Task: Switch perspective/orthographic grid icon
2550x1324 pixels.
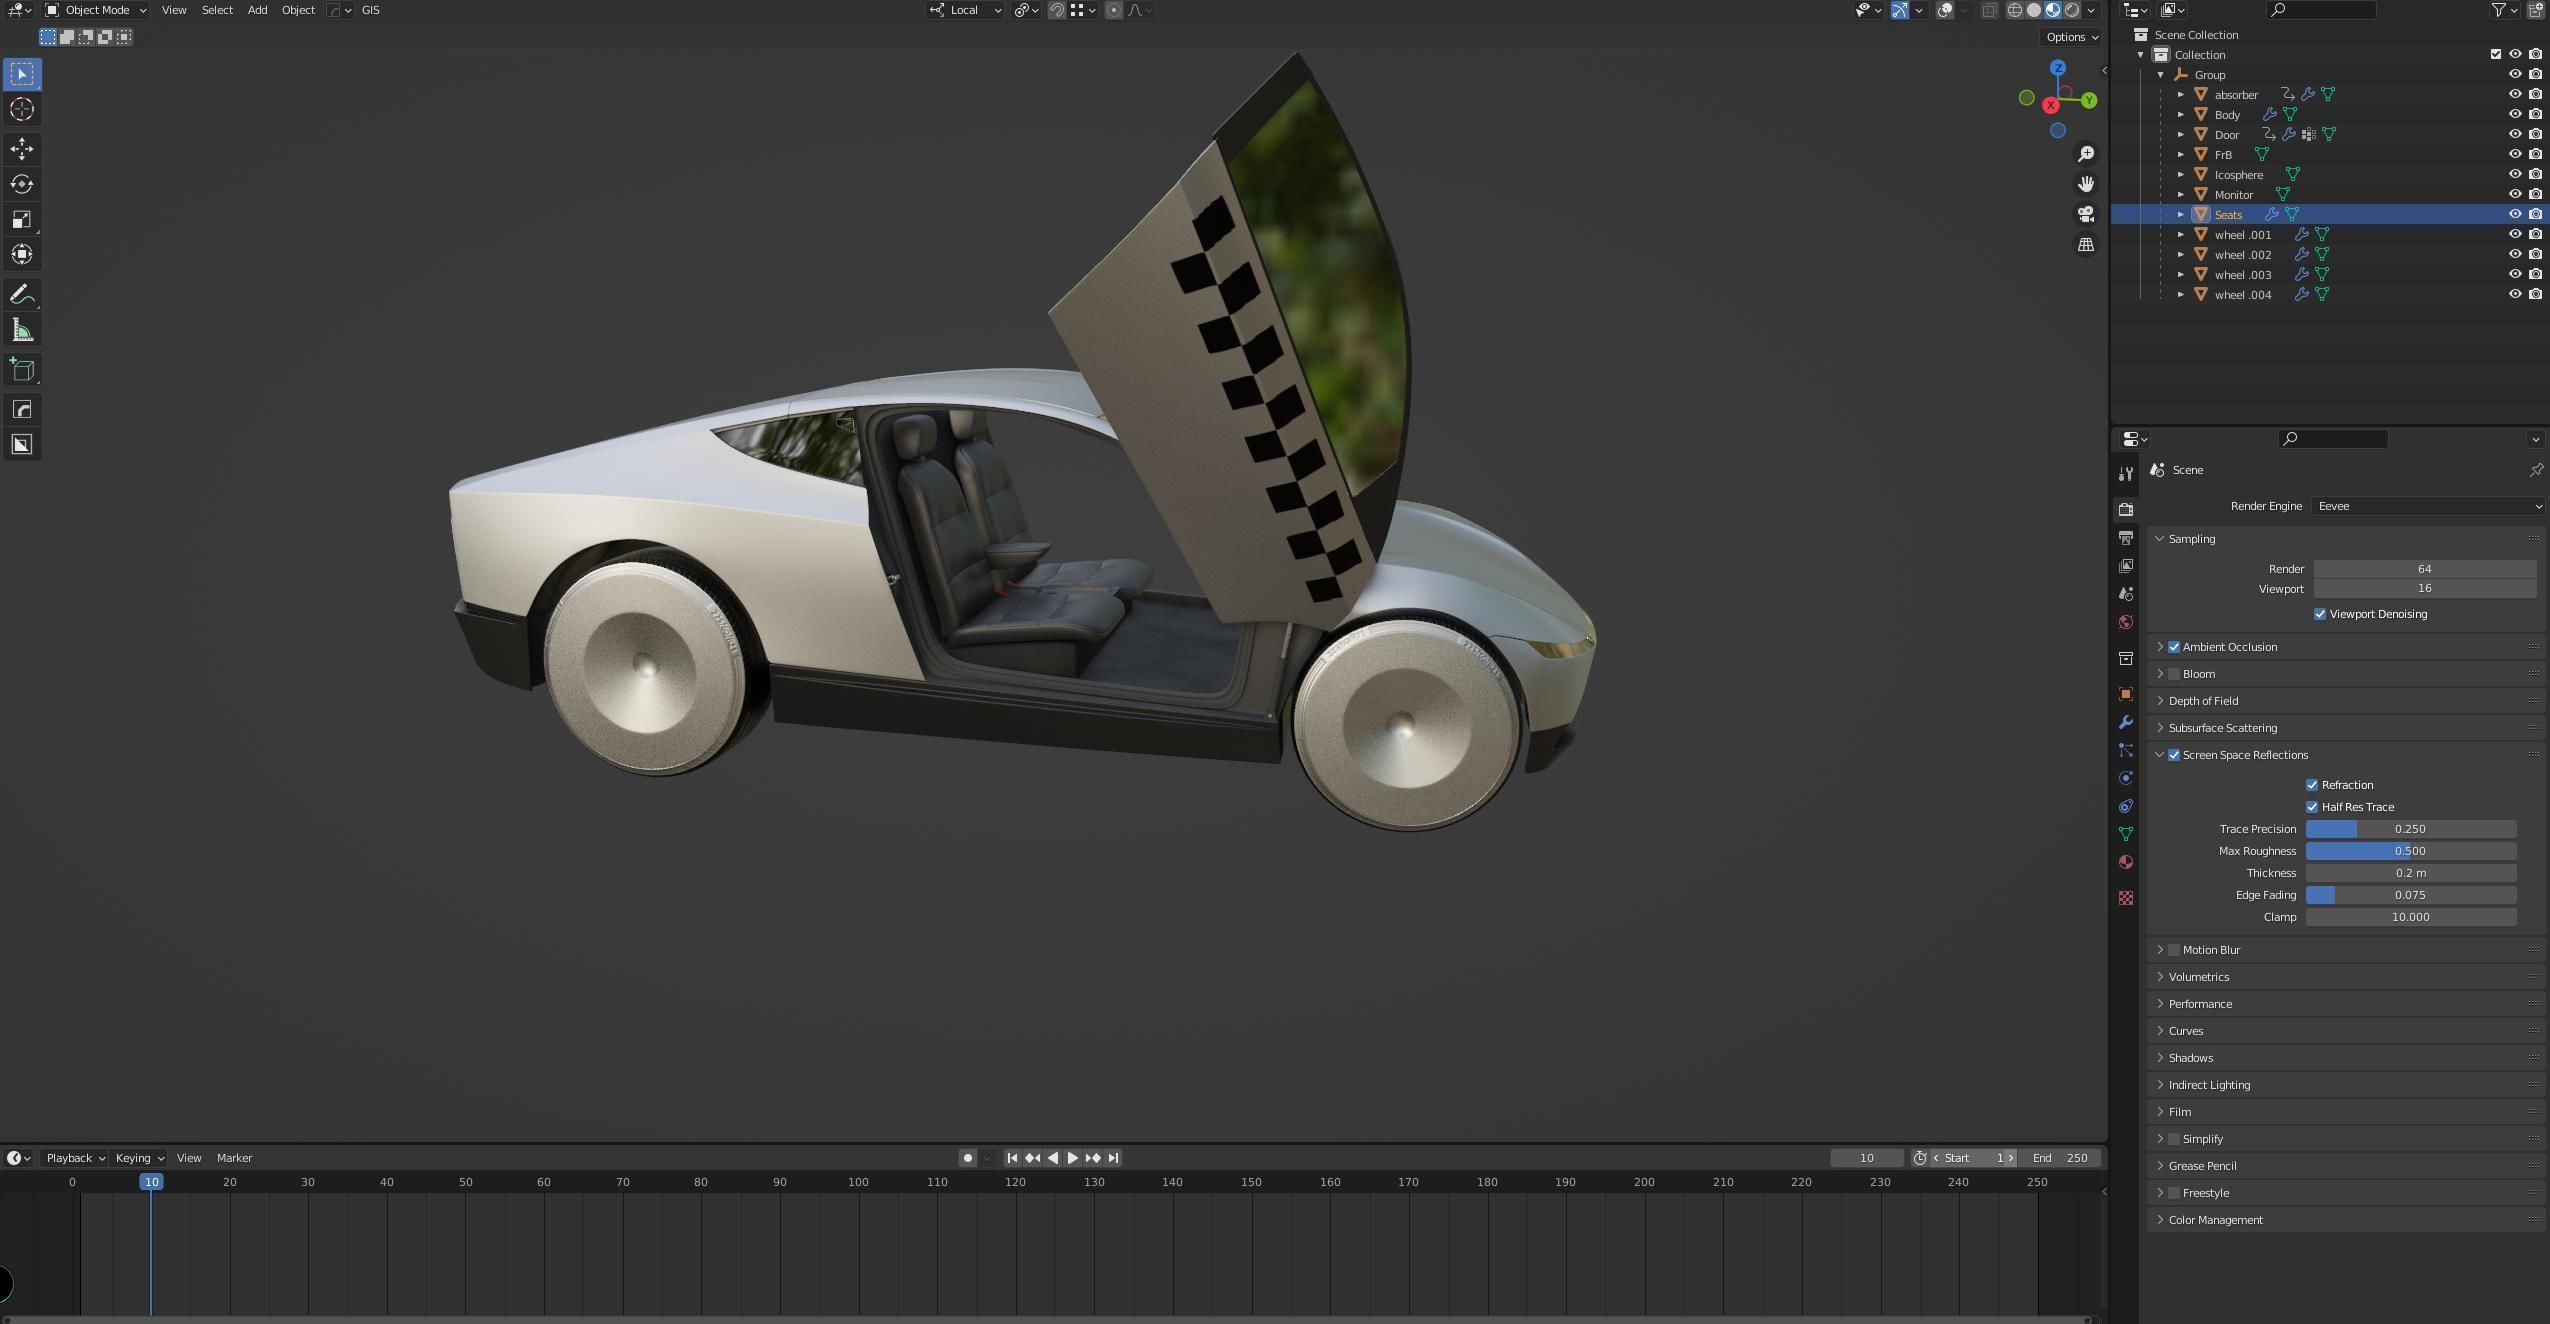Action: 2086,244
